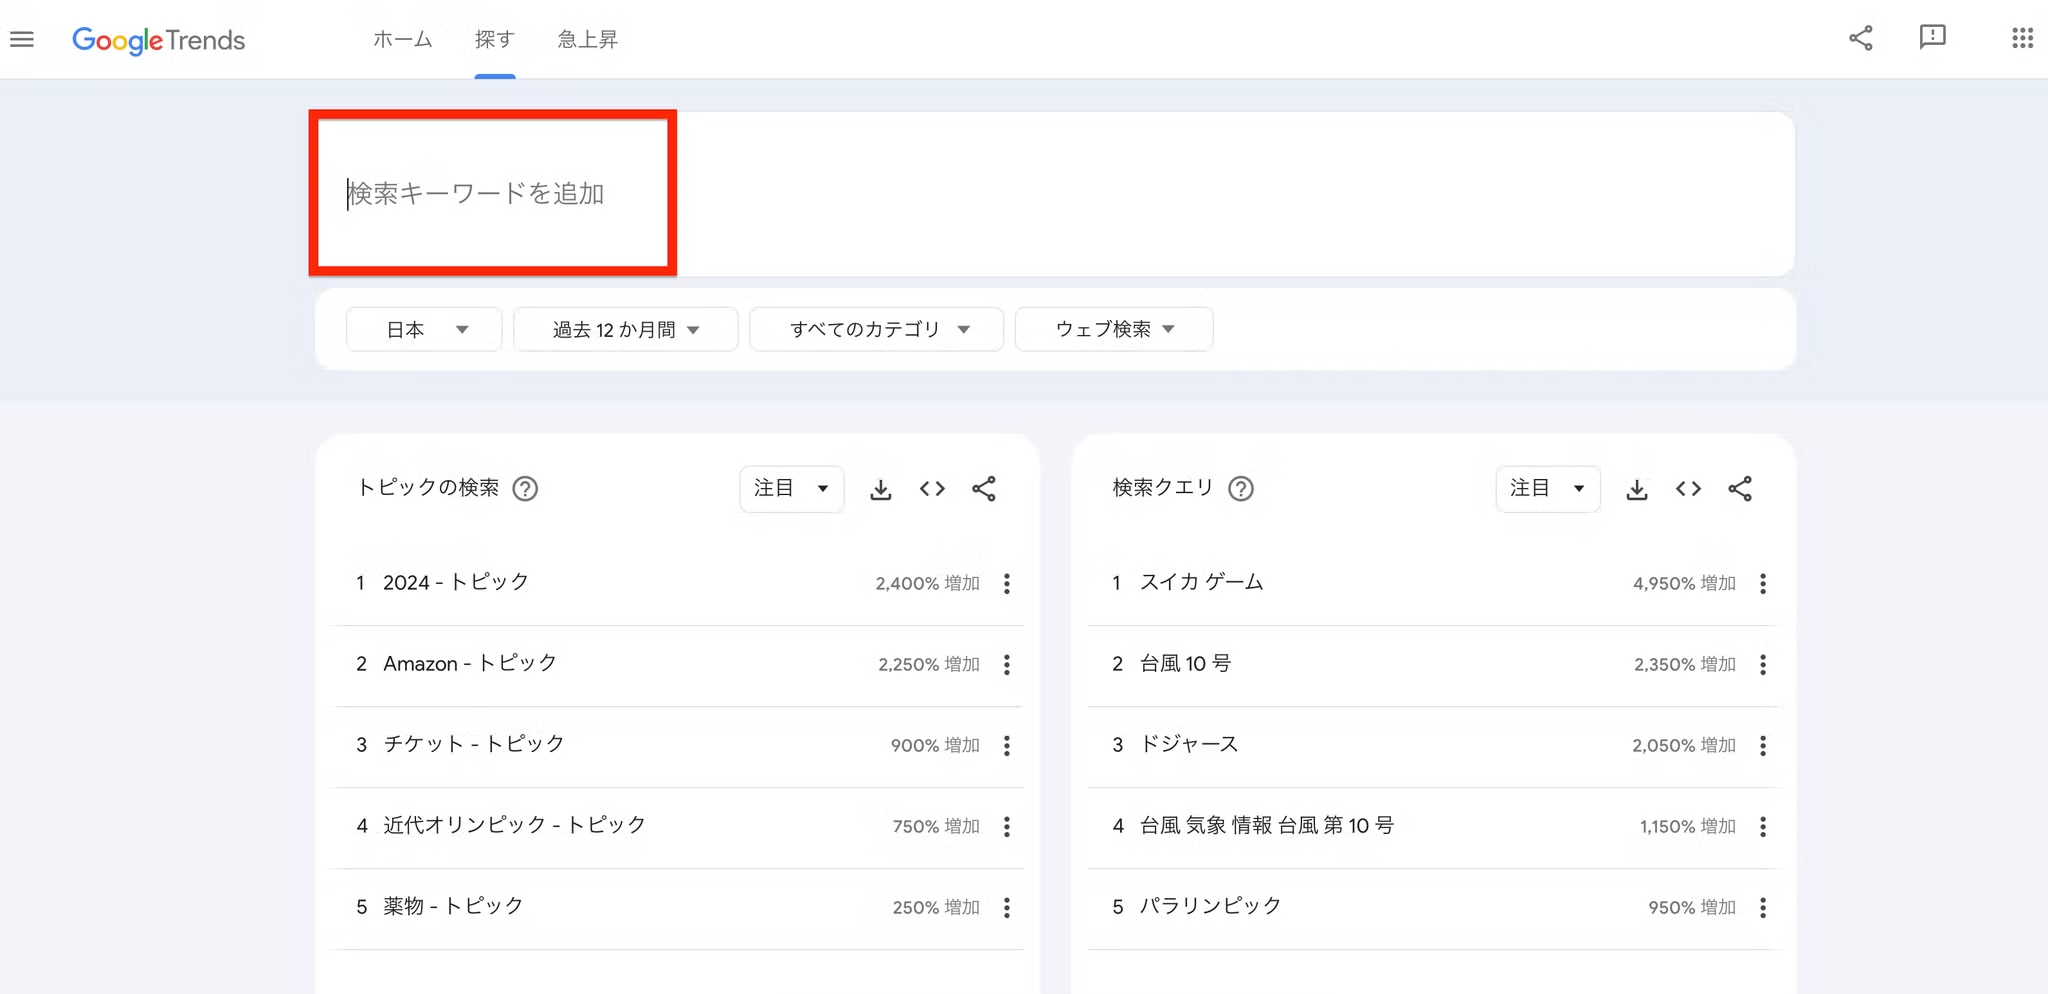Click the 1,150% 増加 value
The image size is (2048, 994).
click(x=1688, y=827)
